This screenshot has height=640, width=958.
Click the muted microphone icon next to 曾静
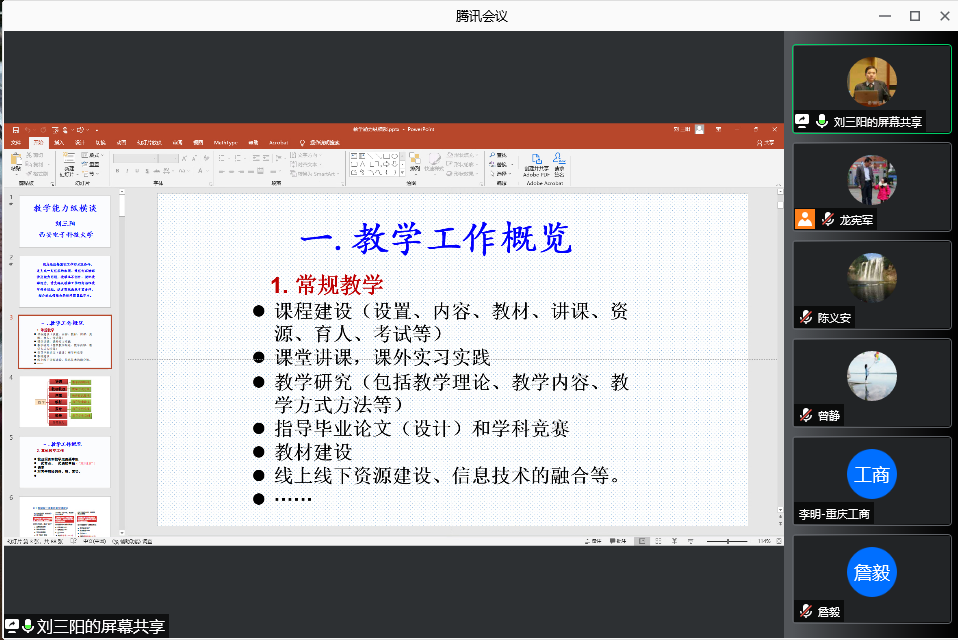pyautogui.click(x=805, y=415)
